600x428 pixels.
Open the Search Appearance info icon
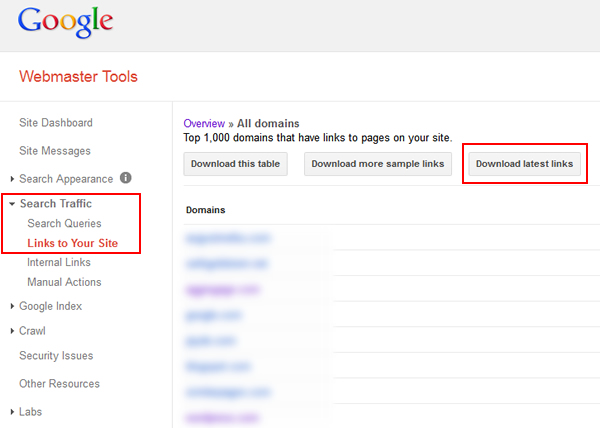click(126, 178)
